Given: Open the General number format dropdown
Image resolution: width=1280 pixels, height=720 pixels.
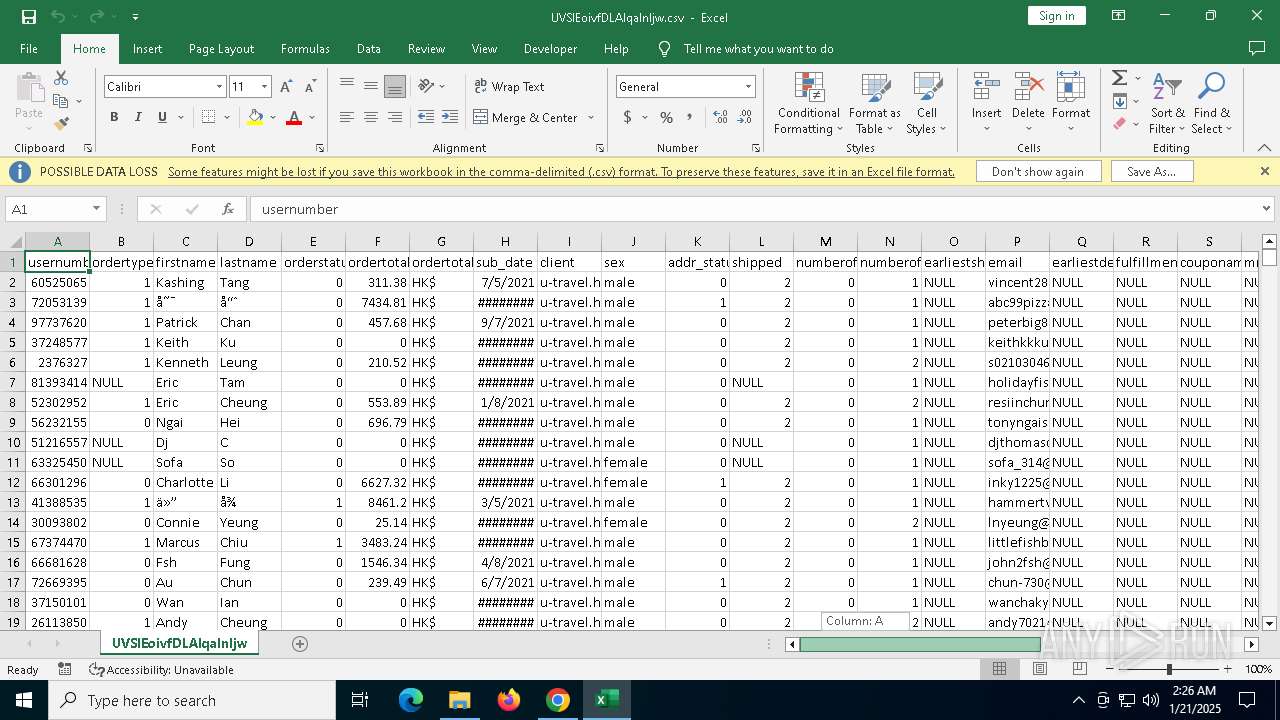Looking at the screenshot, I should coord(747,87).
